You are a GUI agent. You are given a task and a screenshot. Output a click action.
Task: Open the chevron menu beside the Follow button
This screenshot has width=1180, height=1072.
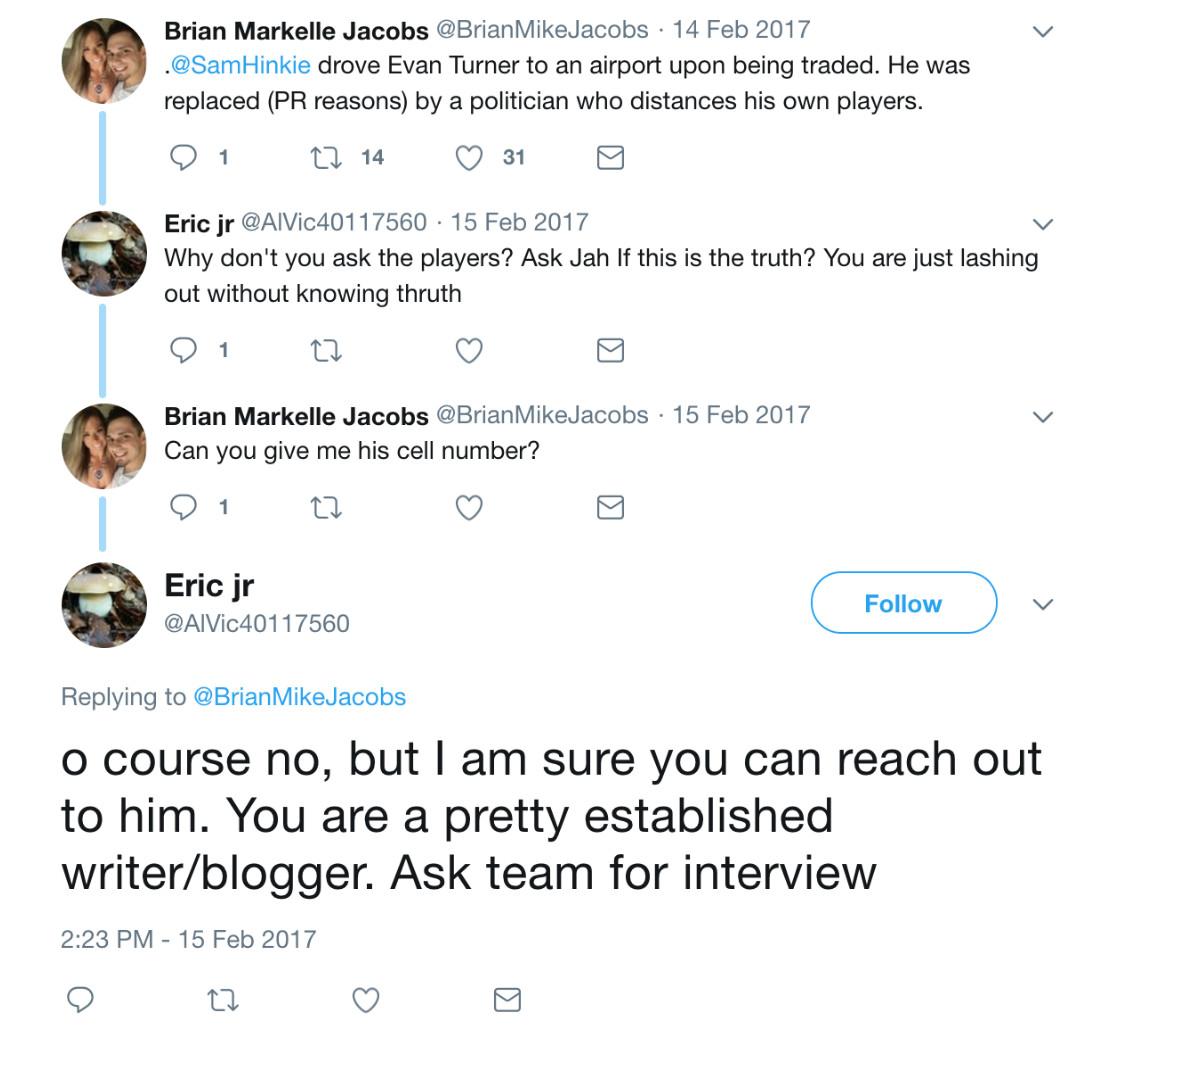click(x=1042, y=604)
